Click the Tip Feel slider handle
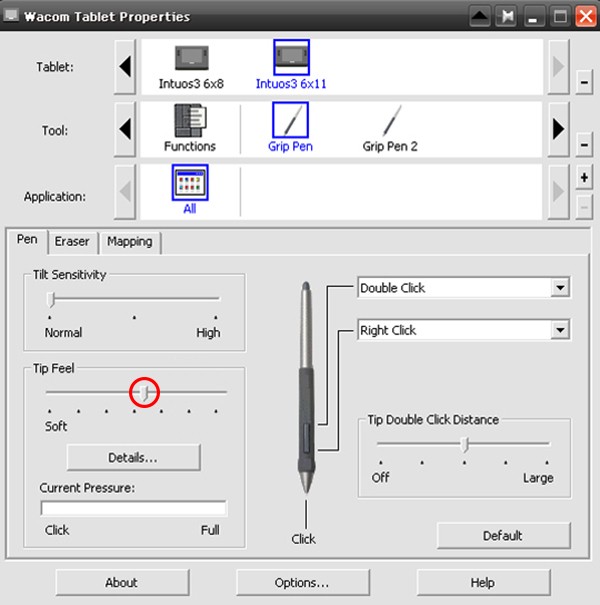Screen dimensions: 600x605 [145, 393]
